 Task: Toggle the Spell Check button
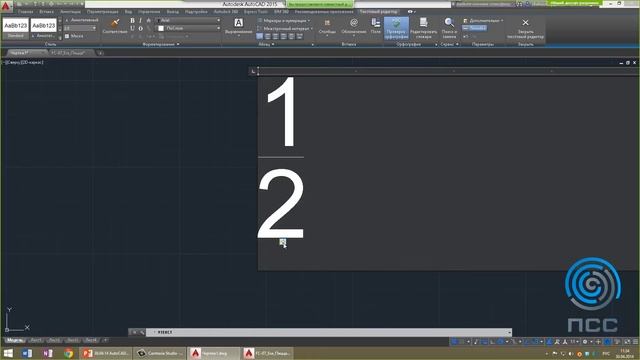tap(396, 28)
